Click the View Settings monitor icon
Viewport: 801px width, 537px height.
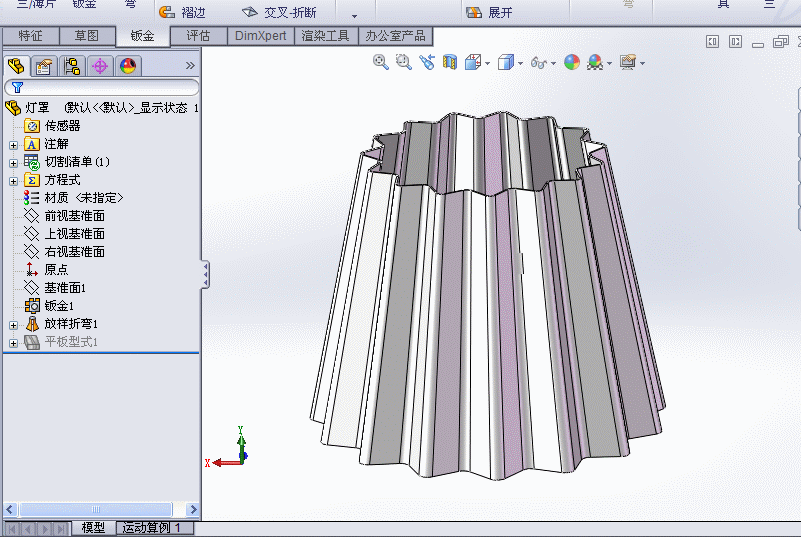[x=628, y=62]
